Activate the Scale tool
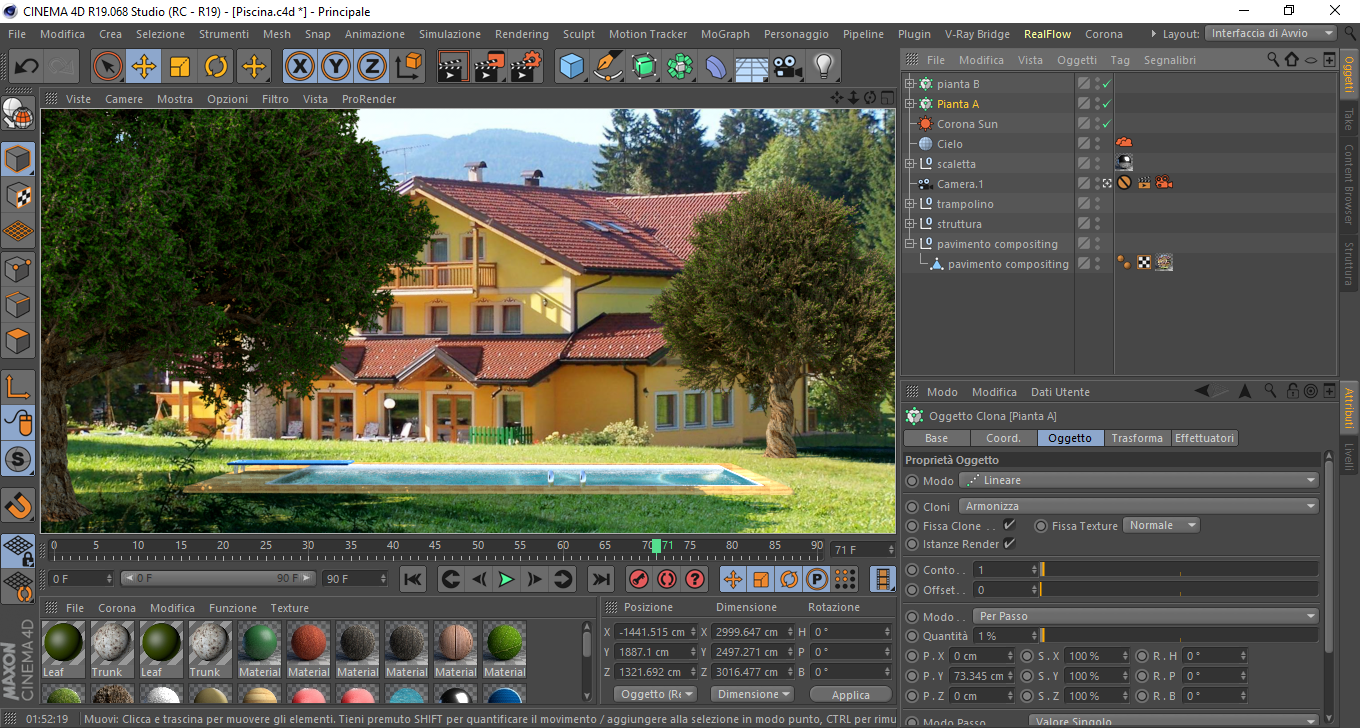Image resolution: width=1360 pixels, height=728 pixels. click(x=180, y=67)
